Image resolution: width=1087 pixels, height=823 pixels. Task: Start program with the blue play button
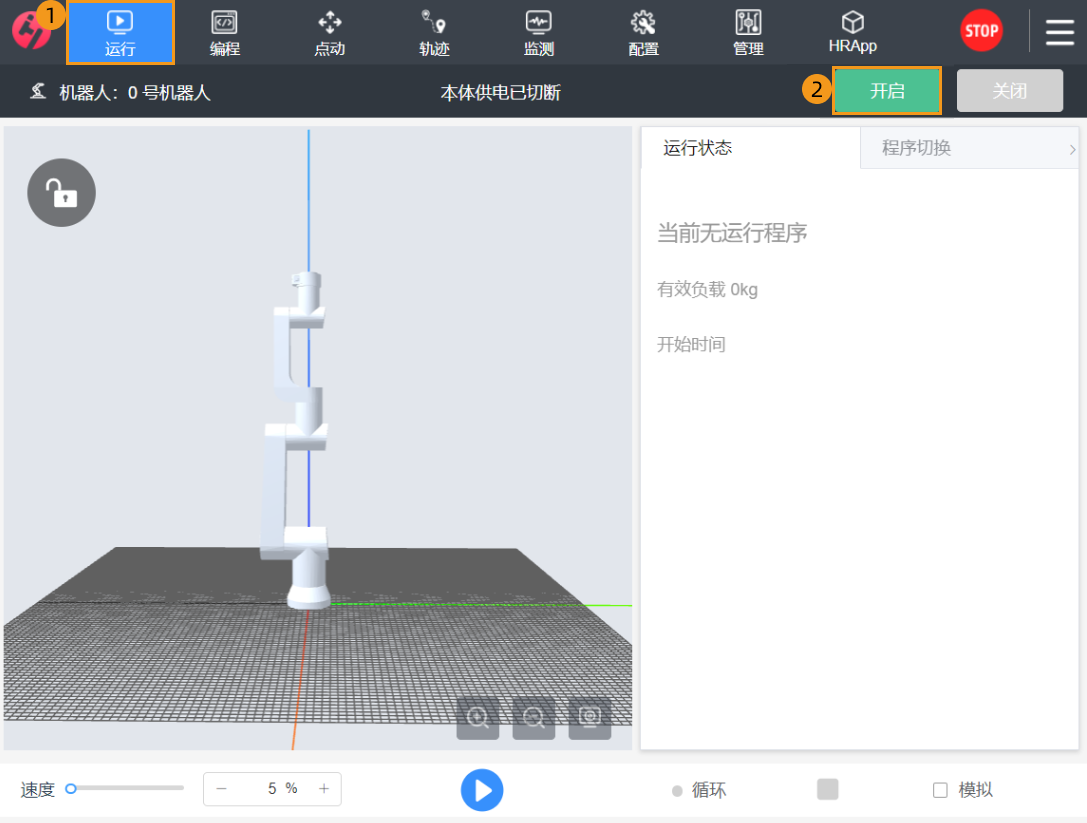[x=482, y=790]
